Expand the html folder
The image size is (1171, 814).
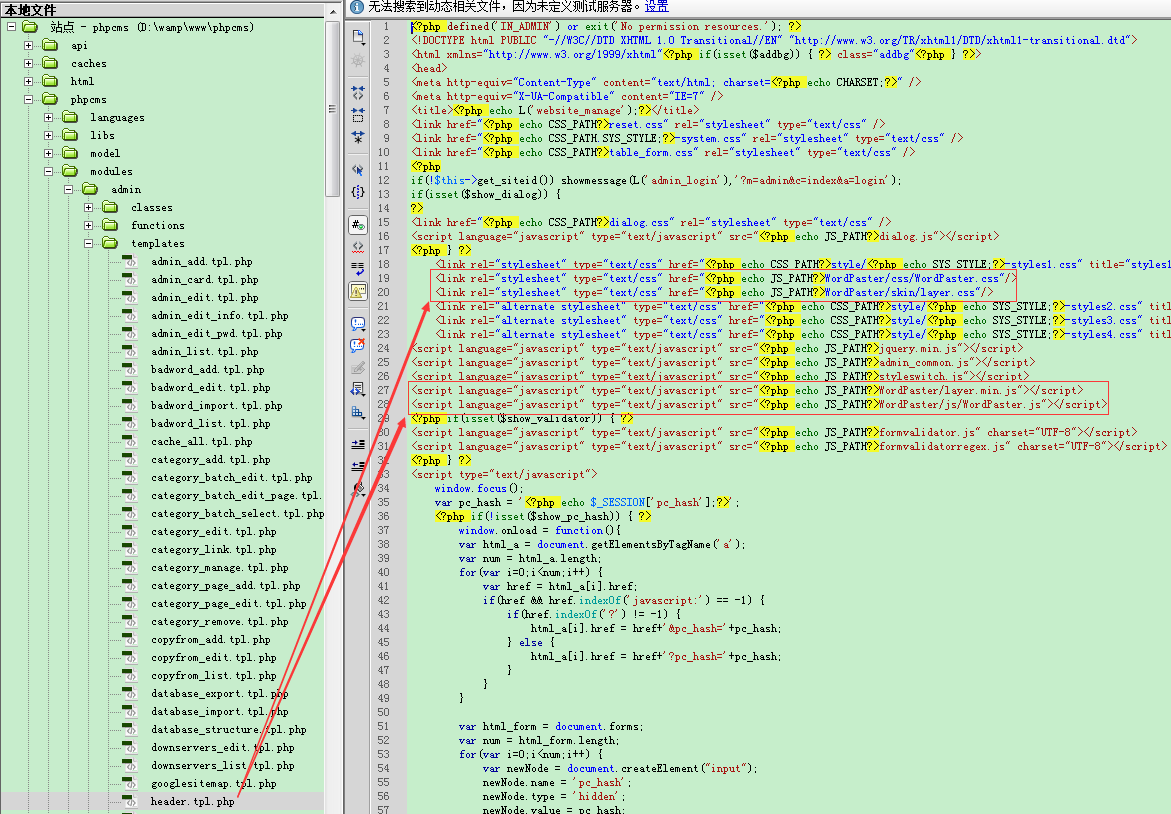[x=28, y=81]
